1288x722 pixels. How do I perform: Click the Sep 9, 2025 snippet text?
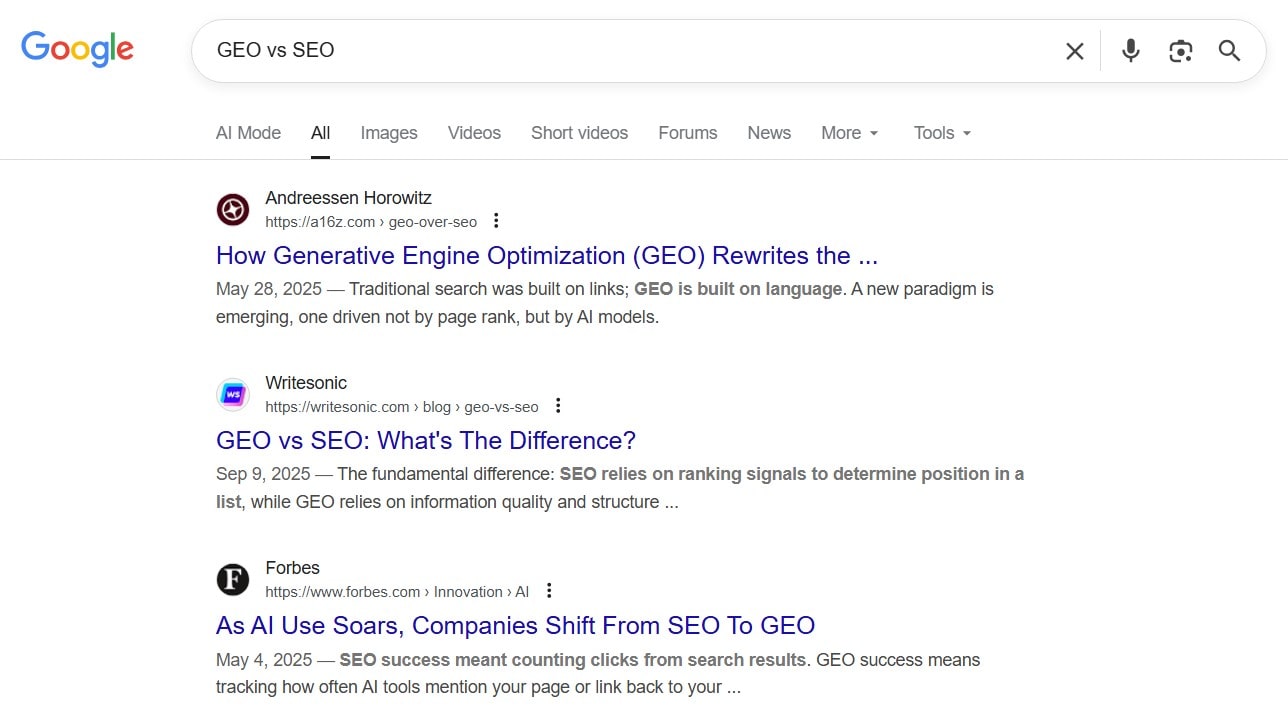(x=620, y=488)
